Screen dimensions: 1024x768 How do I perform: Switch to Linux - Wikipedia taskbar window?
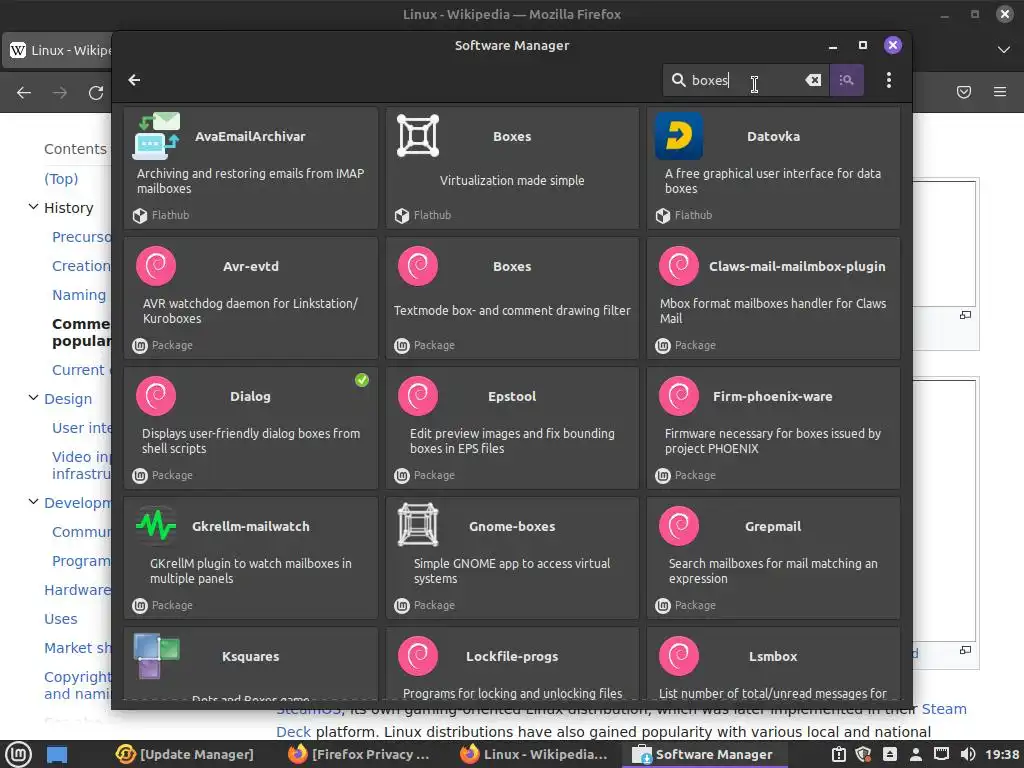(534, 754)
